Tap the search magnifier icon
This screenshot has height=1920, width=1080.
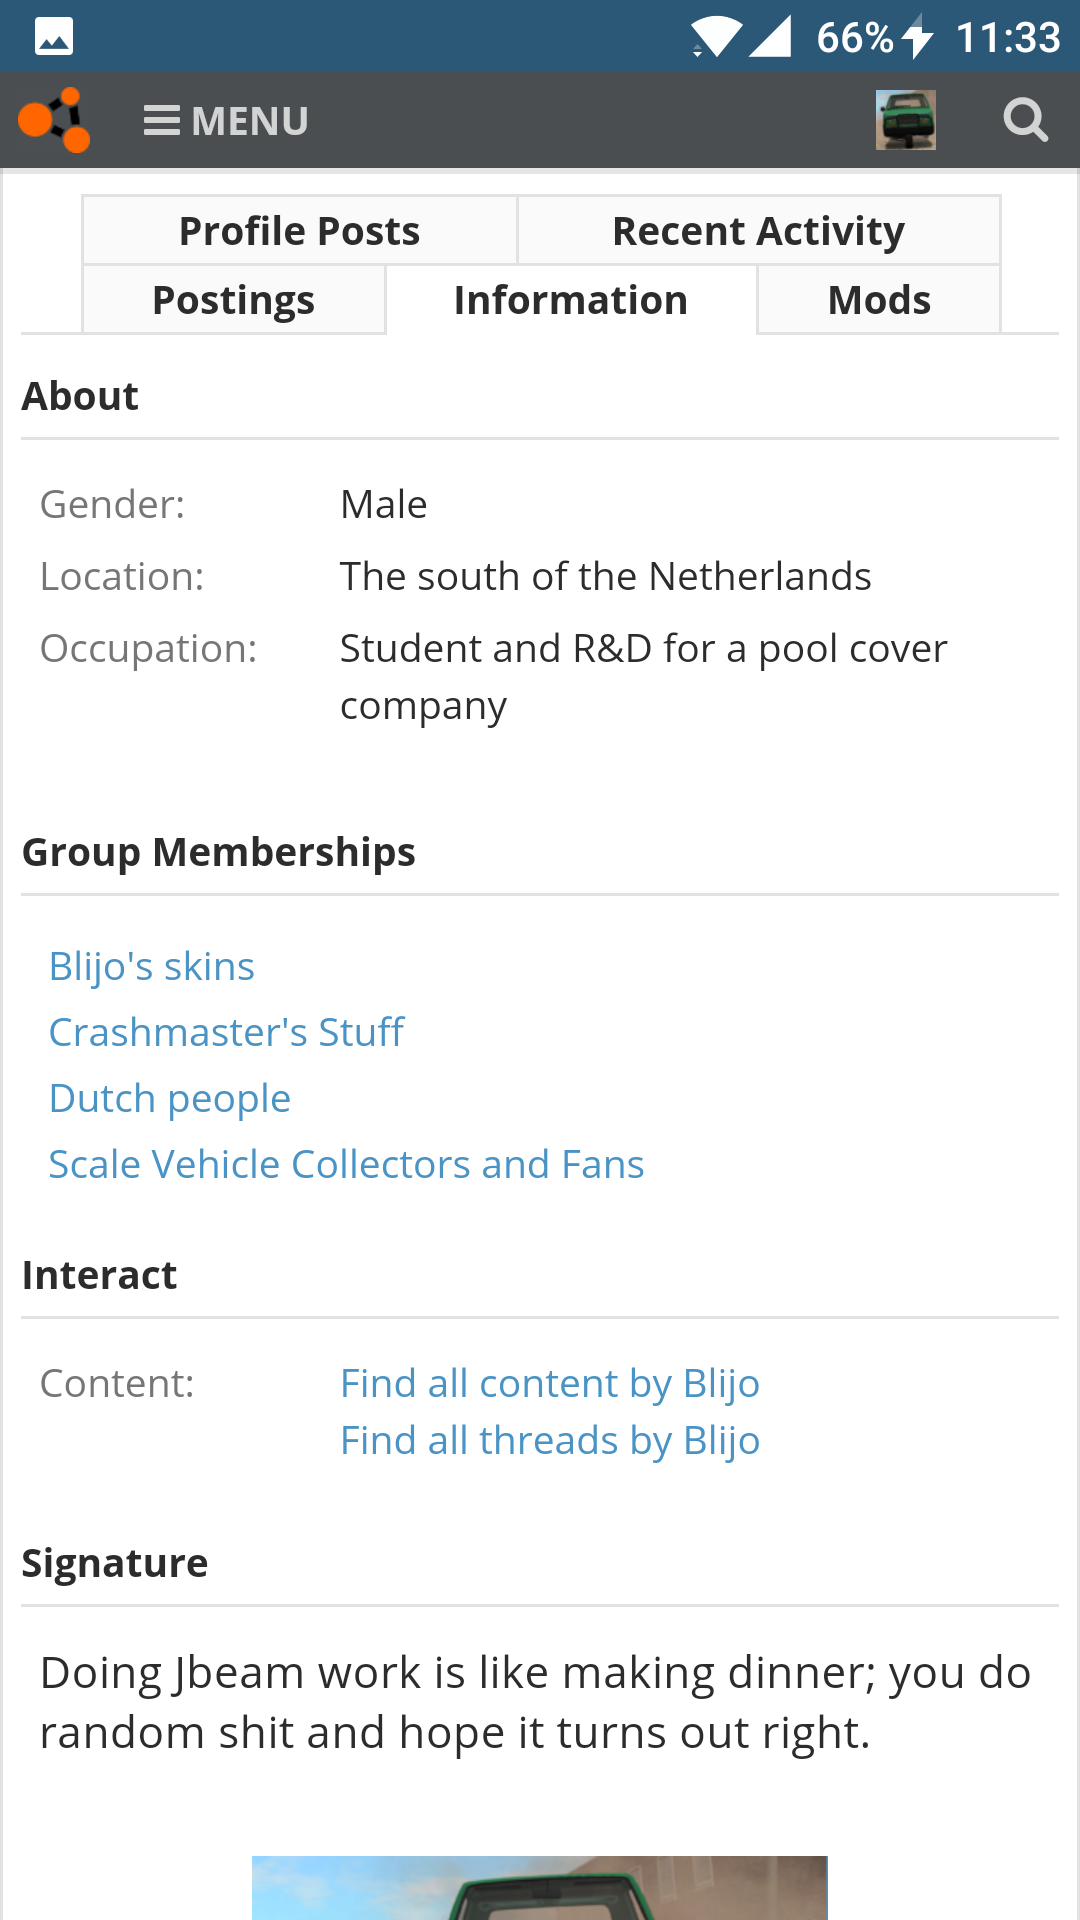click(1026, 120)
